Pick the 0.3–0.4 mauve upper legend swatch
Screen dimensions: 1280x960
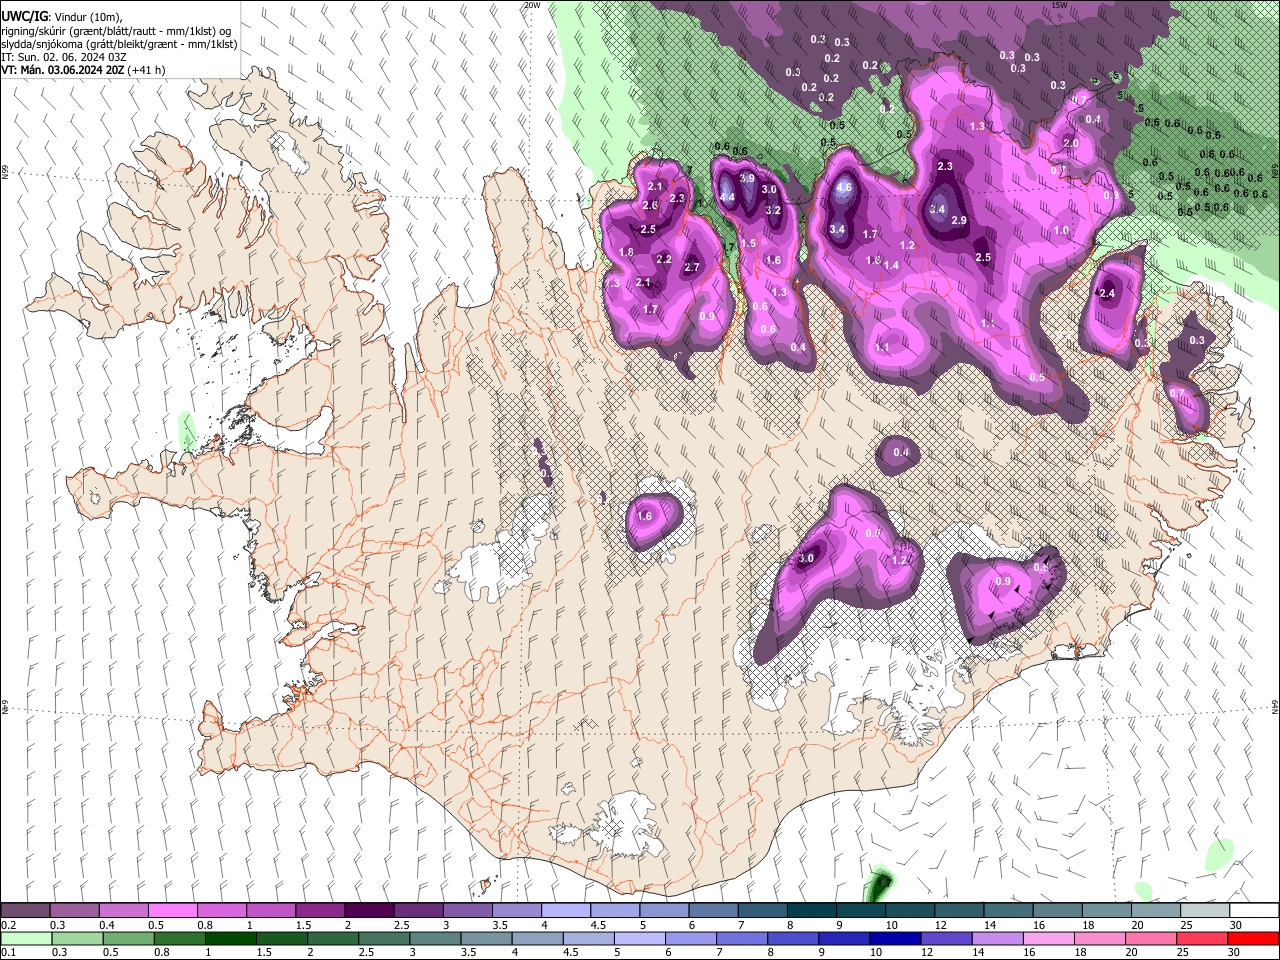coord(74,911)
